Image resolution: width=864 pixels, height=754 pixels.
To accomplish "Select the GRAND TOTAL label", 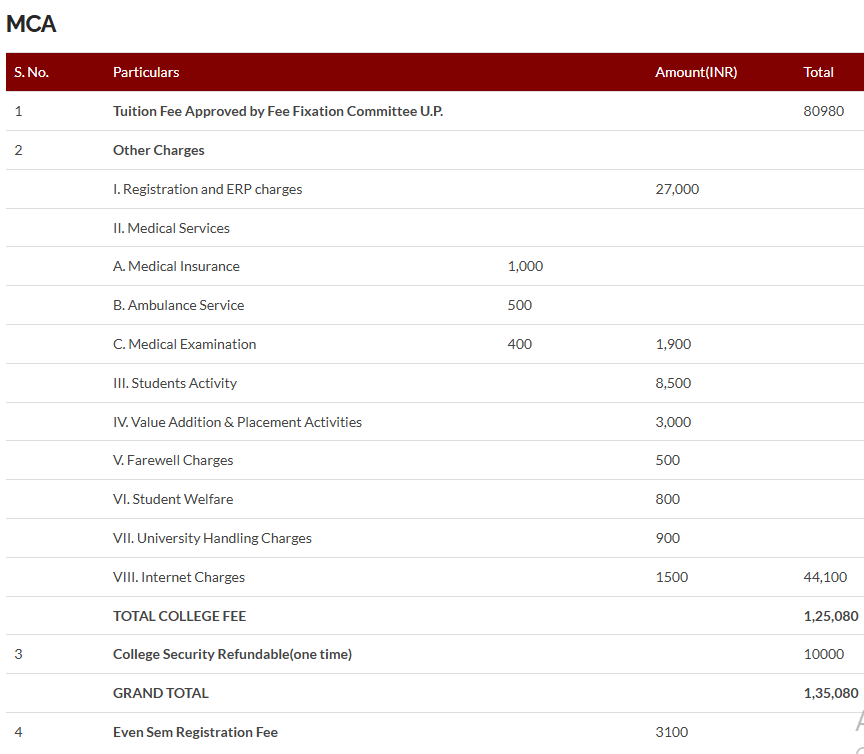I will (x=161, y=693).
